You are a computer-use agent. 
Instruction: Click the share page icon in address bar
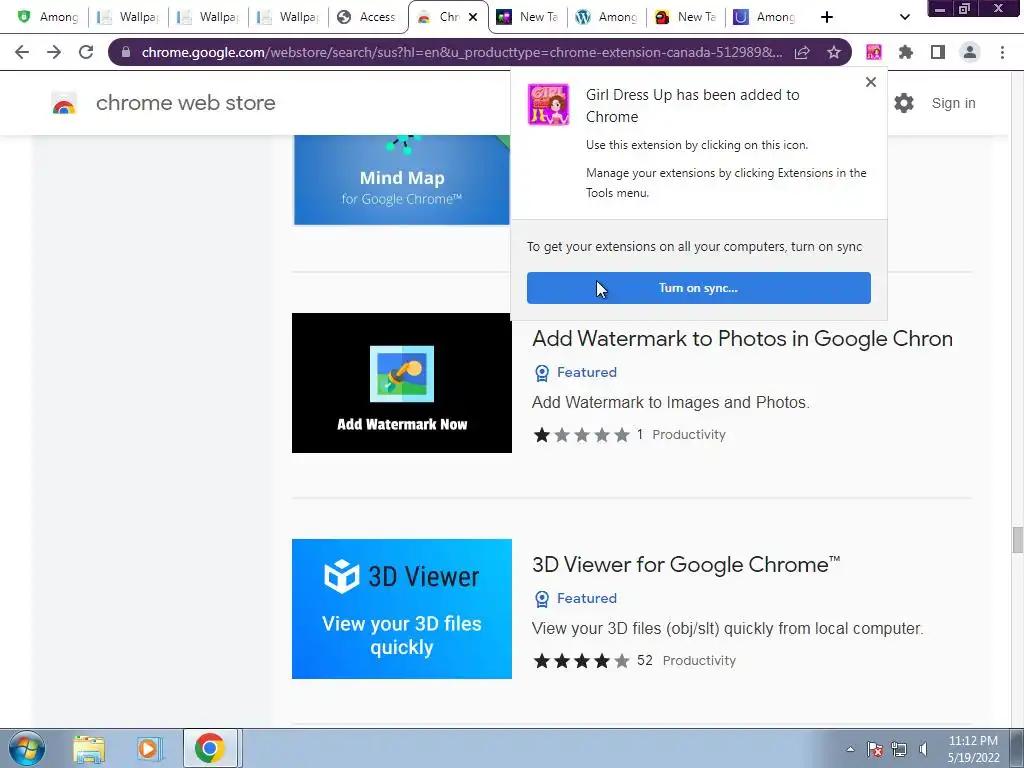(x=802, y=52)
